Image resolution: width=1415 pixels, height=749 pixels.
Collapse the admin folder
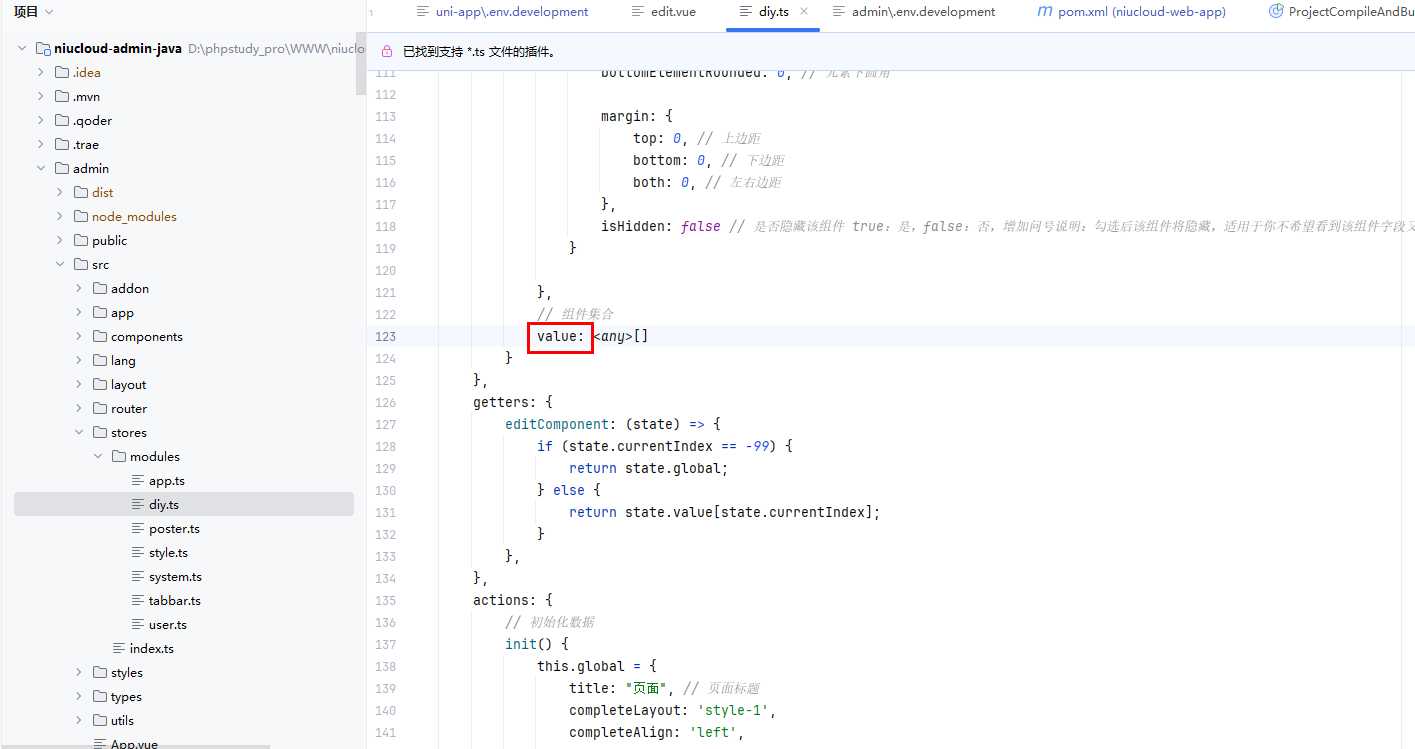pos(41,169)
